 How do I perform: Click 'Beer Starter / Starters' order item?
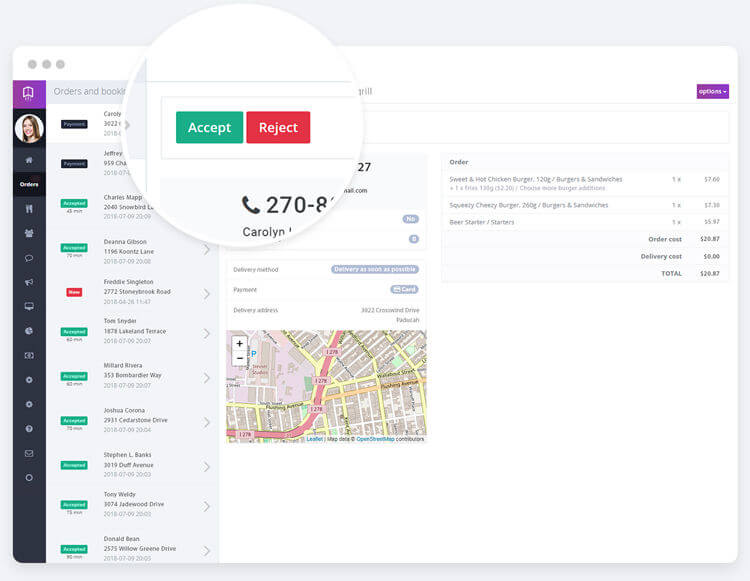[482, 222]
